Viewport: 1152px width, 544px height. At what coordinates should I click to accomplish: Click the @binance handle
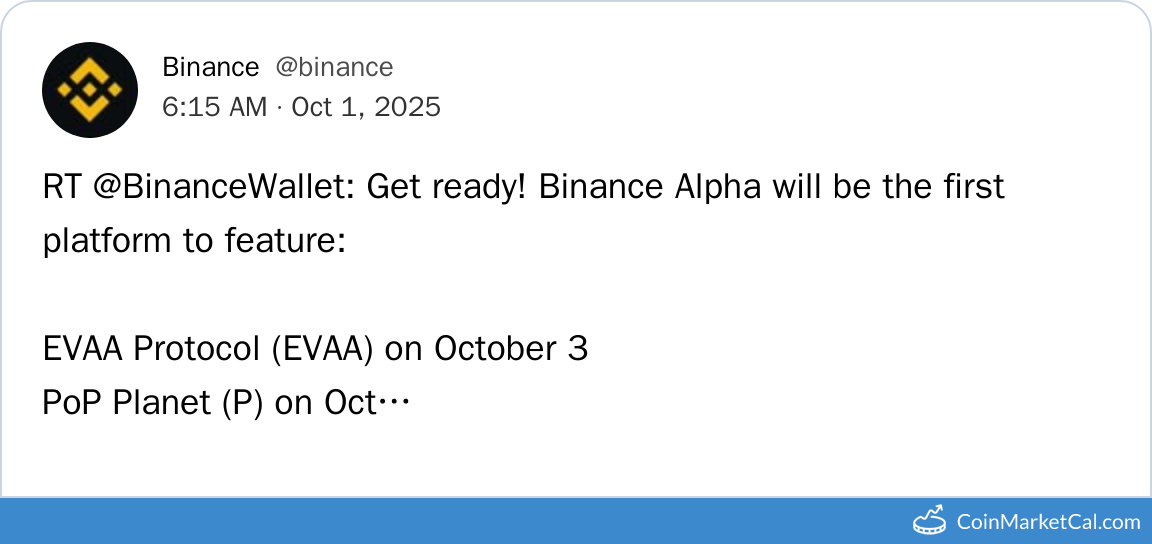pyautogui.click(x=334, y=67)
